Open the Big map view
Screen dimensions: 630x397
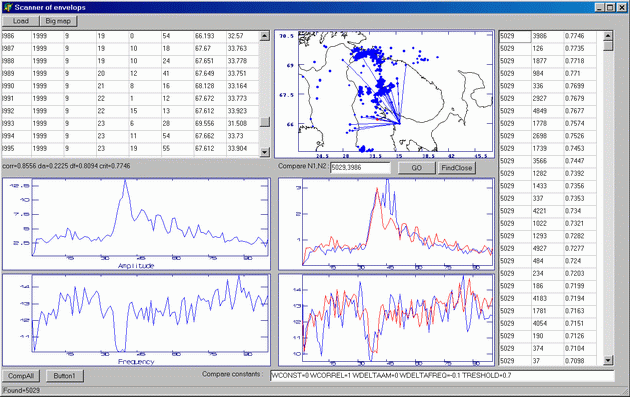(x=58, y=21)
